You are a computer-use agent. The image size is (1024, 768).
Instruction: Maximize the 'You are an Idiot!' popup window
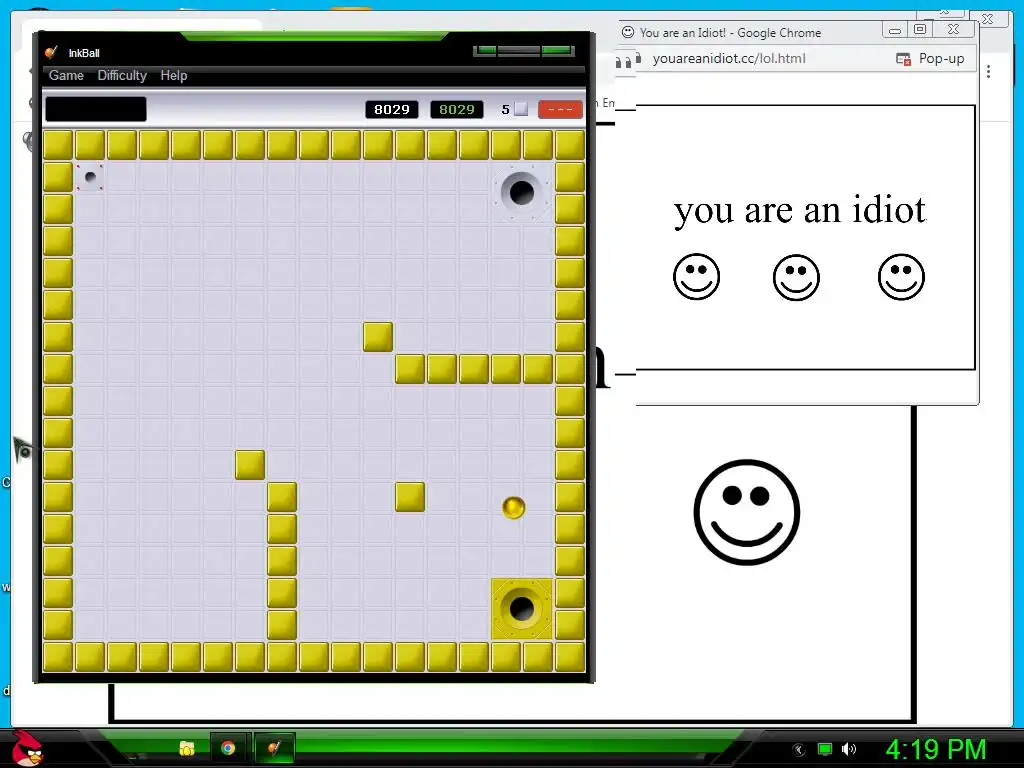(920, 29)
